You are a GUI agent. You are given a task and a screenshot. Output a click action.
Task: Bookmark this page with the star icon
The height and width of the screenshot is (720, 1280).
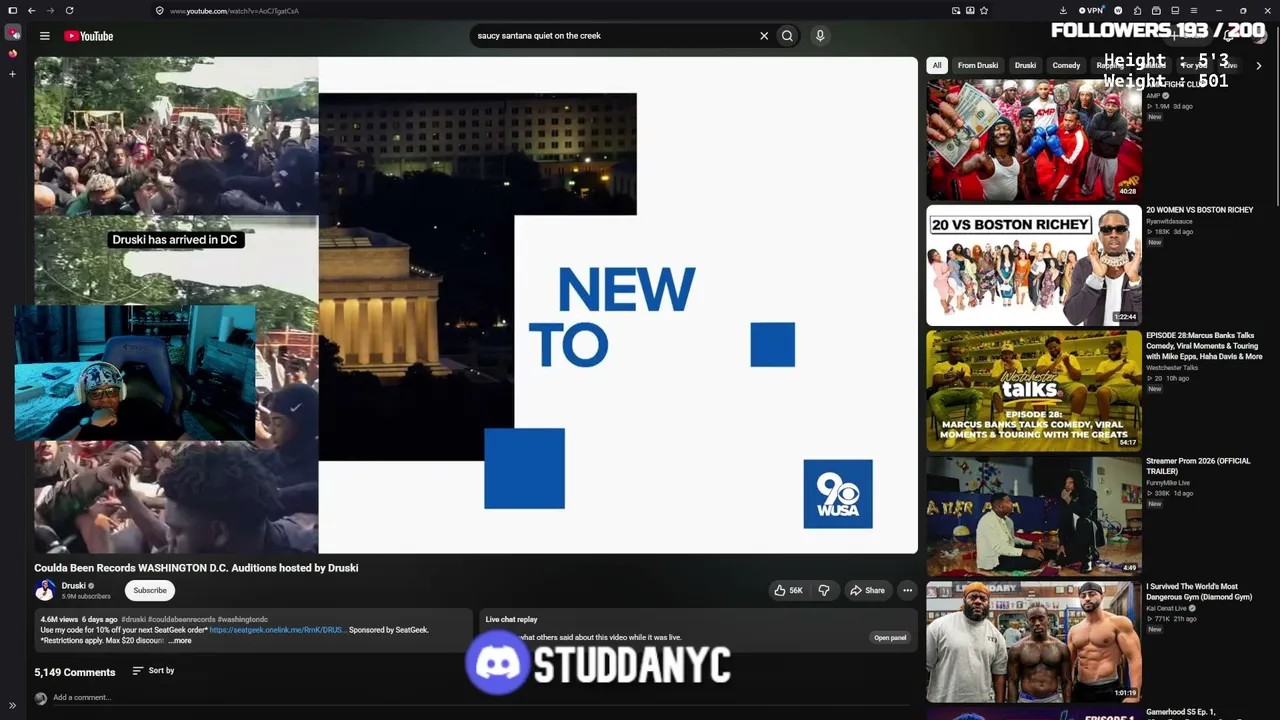(984, 10)
